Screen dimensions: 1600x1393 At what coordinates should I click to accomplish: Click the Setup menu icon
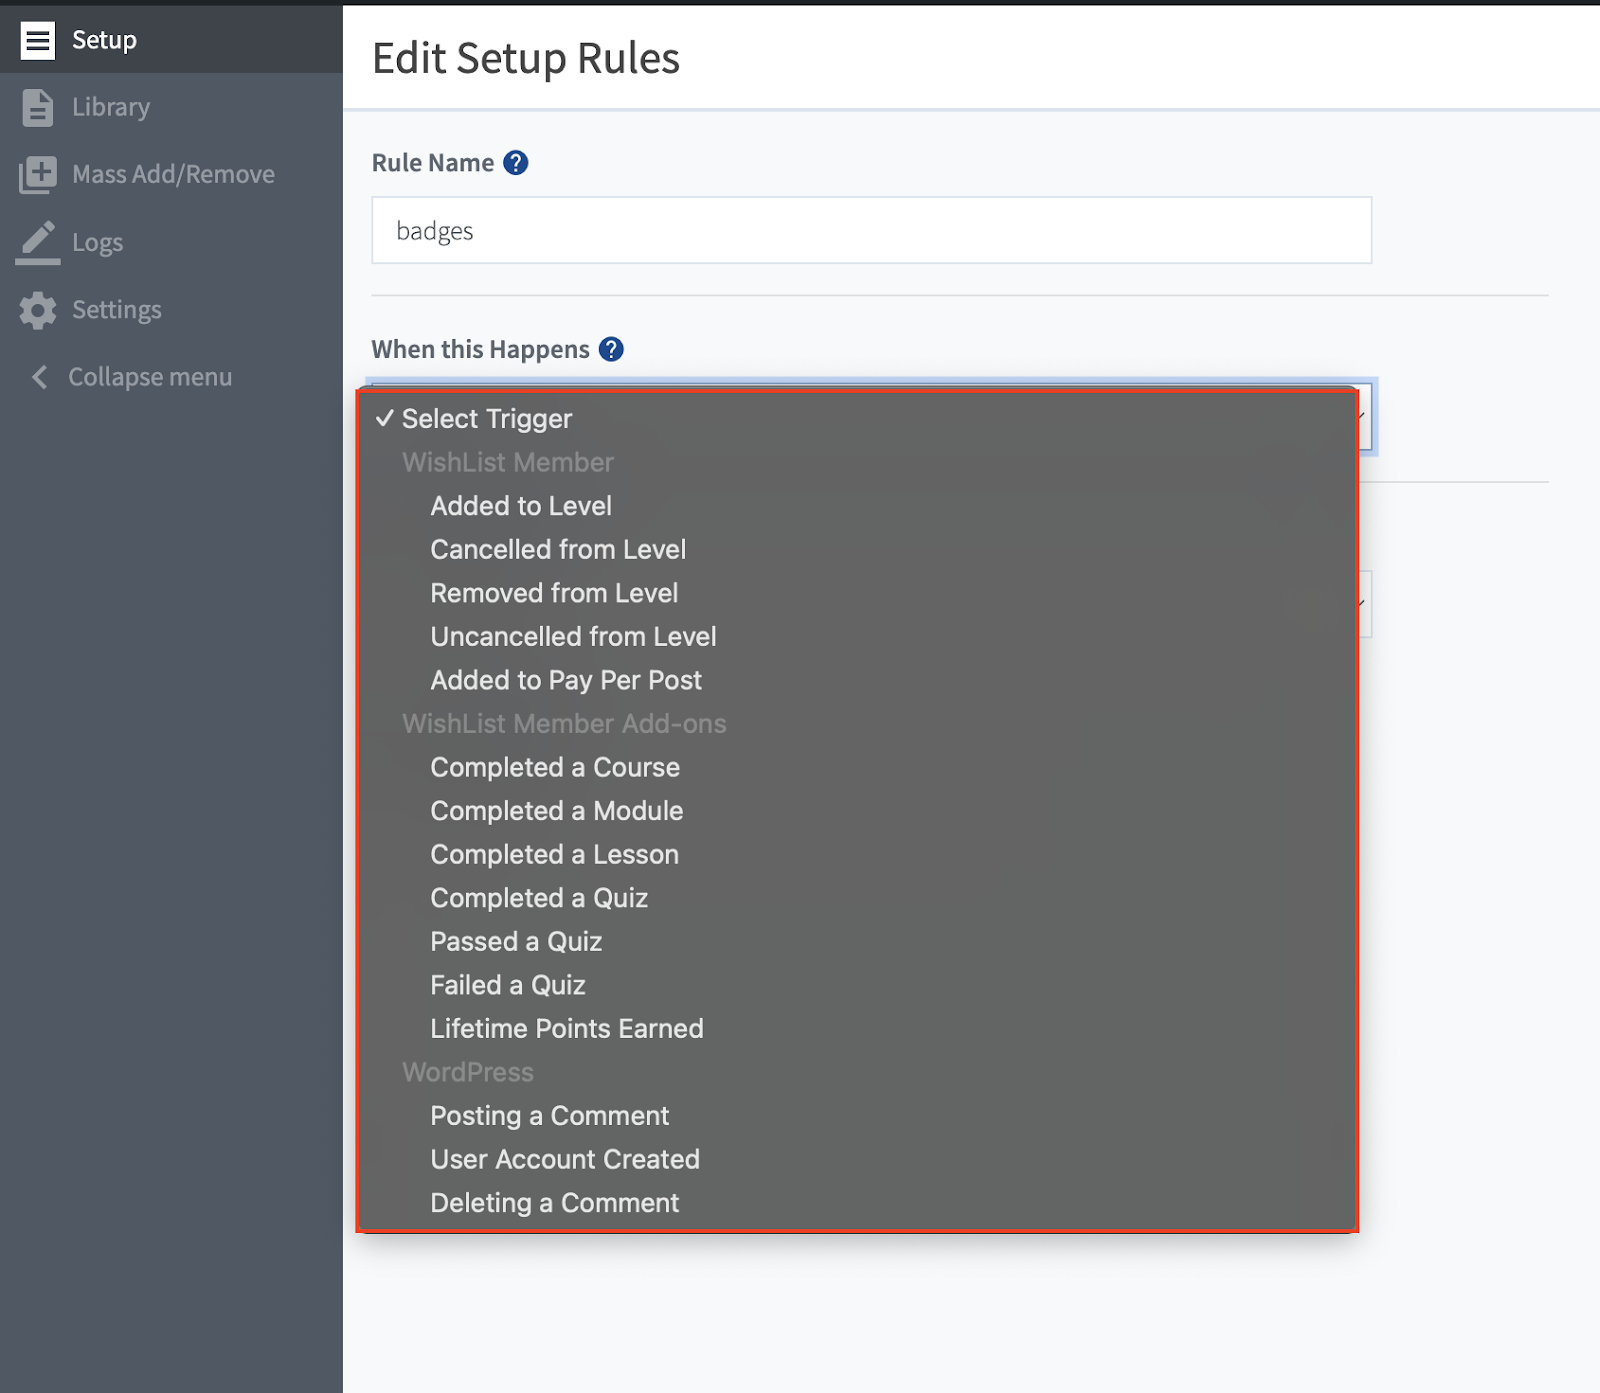[38, 40]
